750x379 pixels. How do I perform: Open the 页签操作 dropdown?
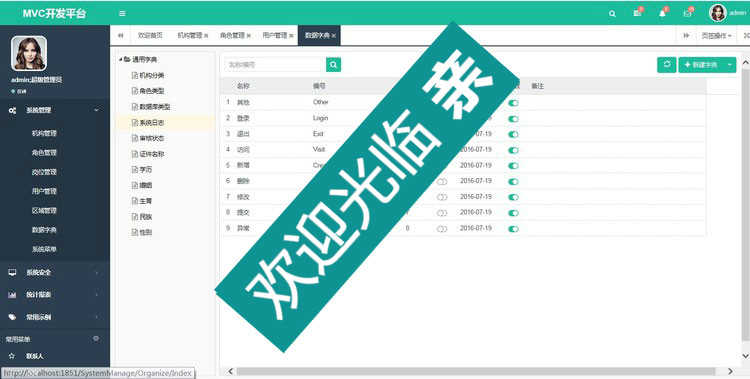(716, 36)
